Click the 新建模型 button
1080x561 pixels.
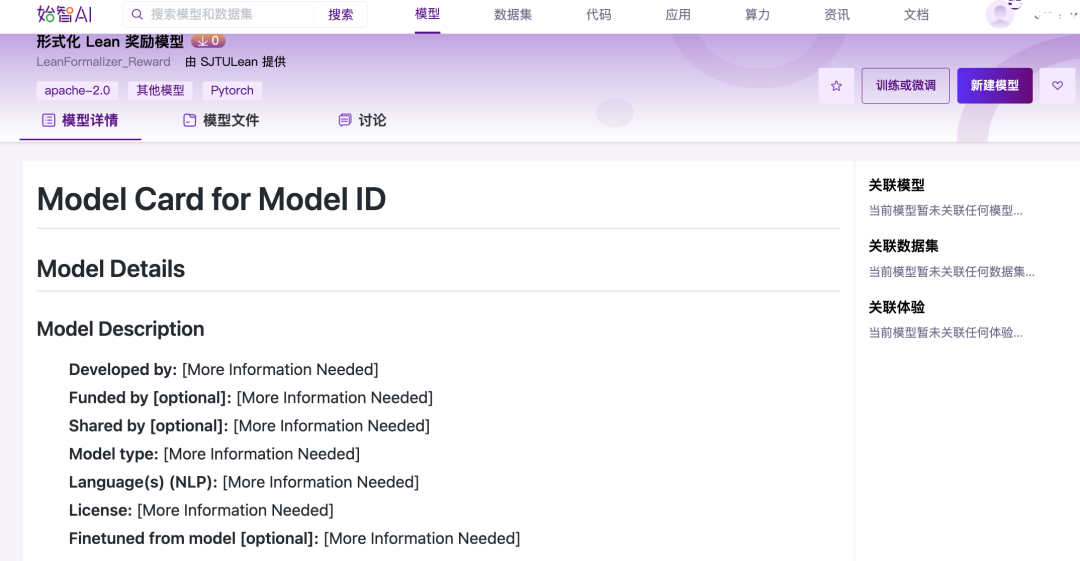pos(994,85)
